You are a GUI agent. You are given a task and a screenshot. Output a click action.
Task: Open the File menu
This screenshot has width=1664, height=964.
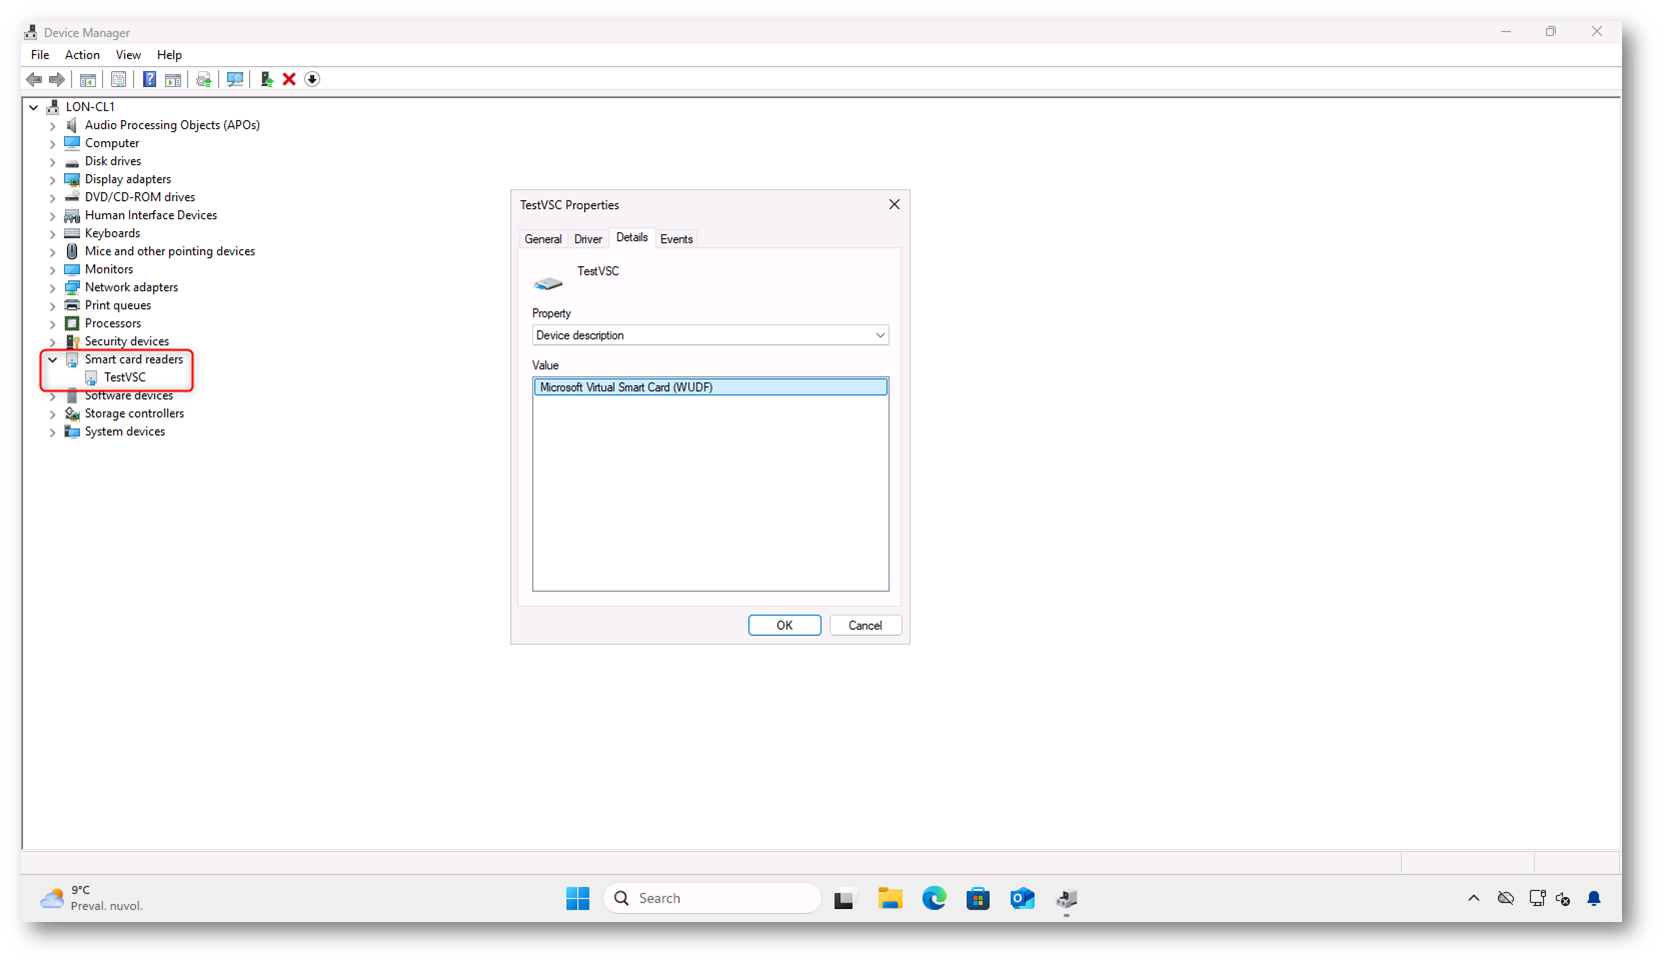(40, 55)
